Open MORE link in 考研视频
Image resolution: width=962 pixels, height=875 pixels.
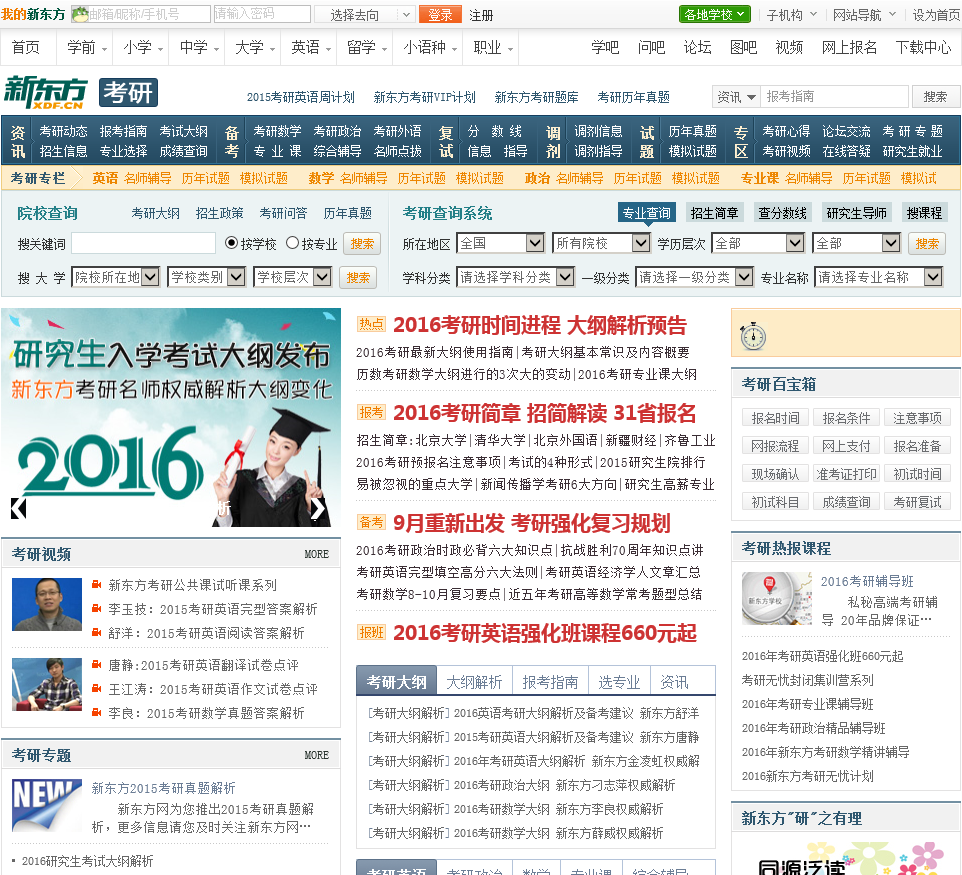317,554
